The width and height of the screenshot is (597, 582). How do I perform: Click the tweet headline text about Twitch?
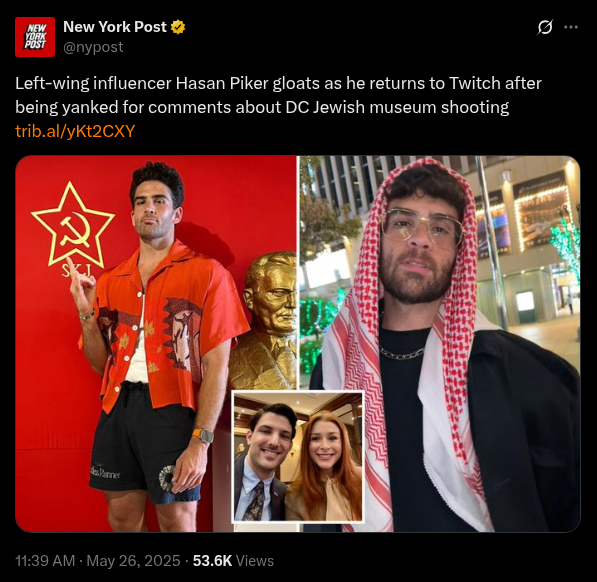[278, 95]
